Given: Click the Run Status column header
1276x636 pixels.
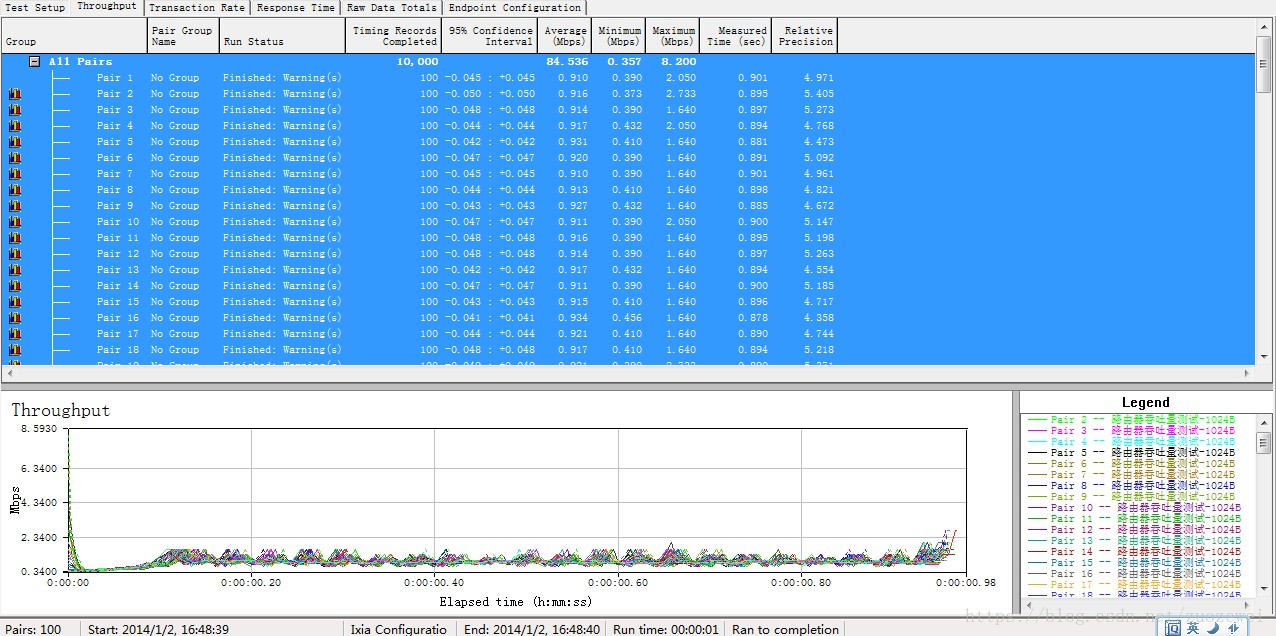Looking at the screenshot, I should pos(281,36).
